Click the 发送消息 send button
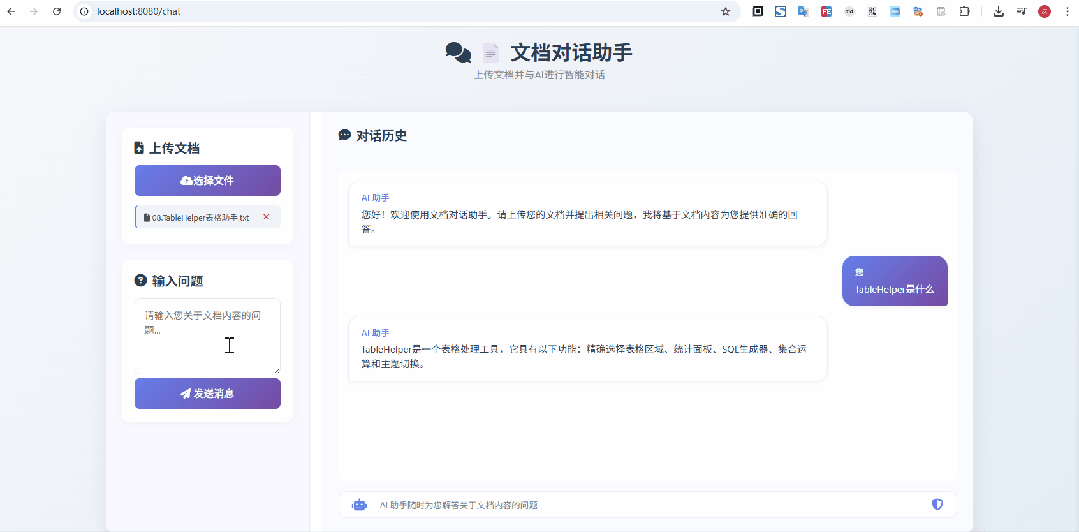Image resolution: width=1079 pixels, height=532 pixels. [208, 394]
